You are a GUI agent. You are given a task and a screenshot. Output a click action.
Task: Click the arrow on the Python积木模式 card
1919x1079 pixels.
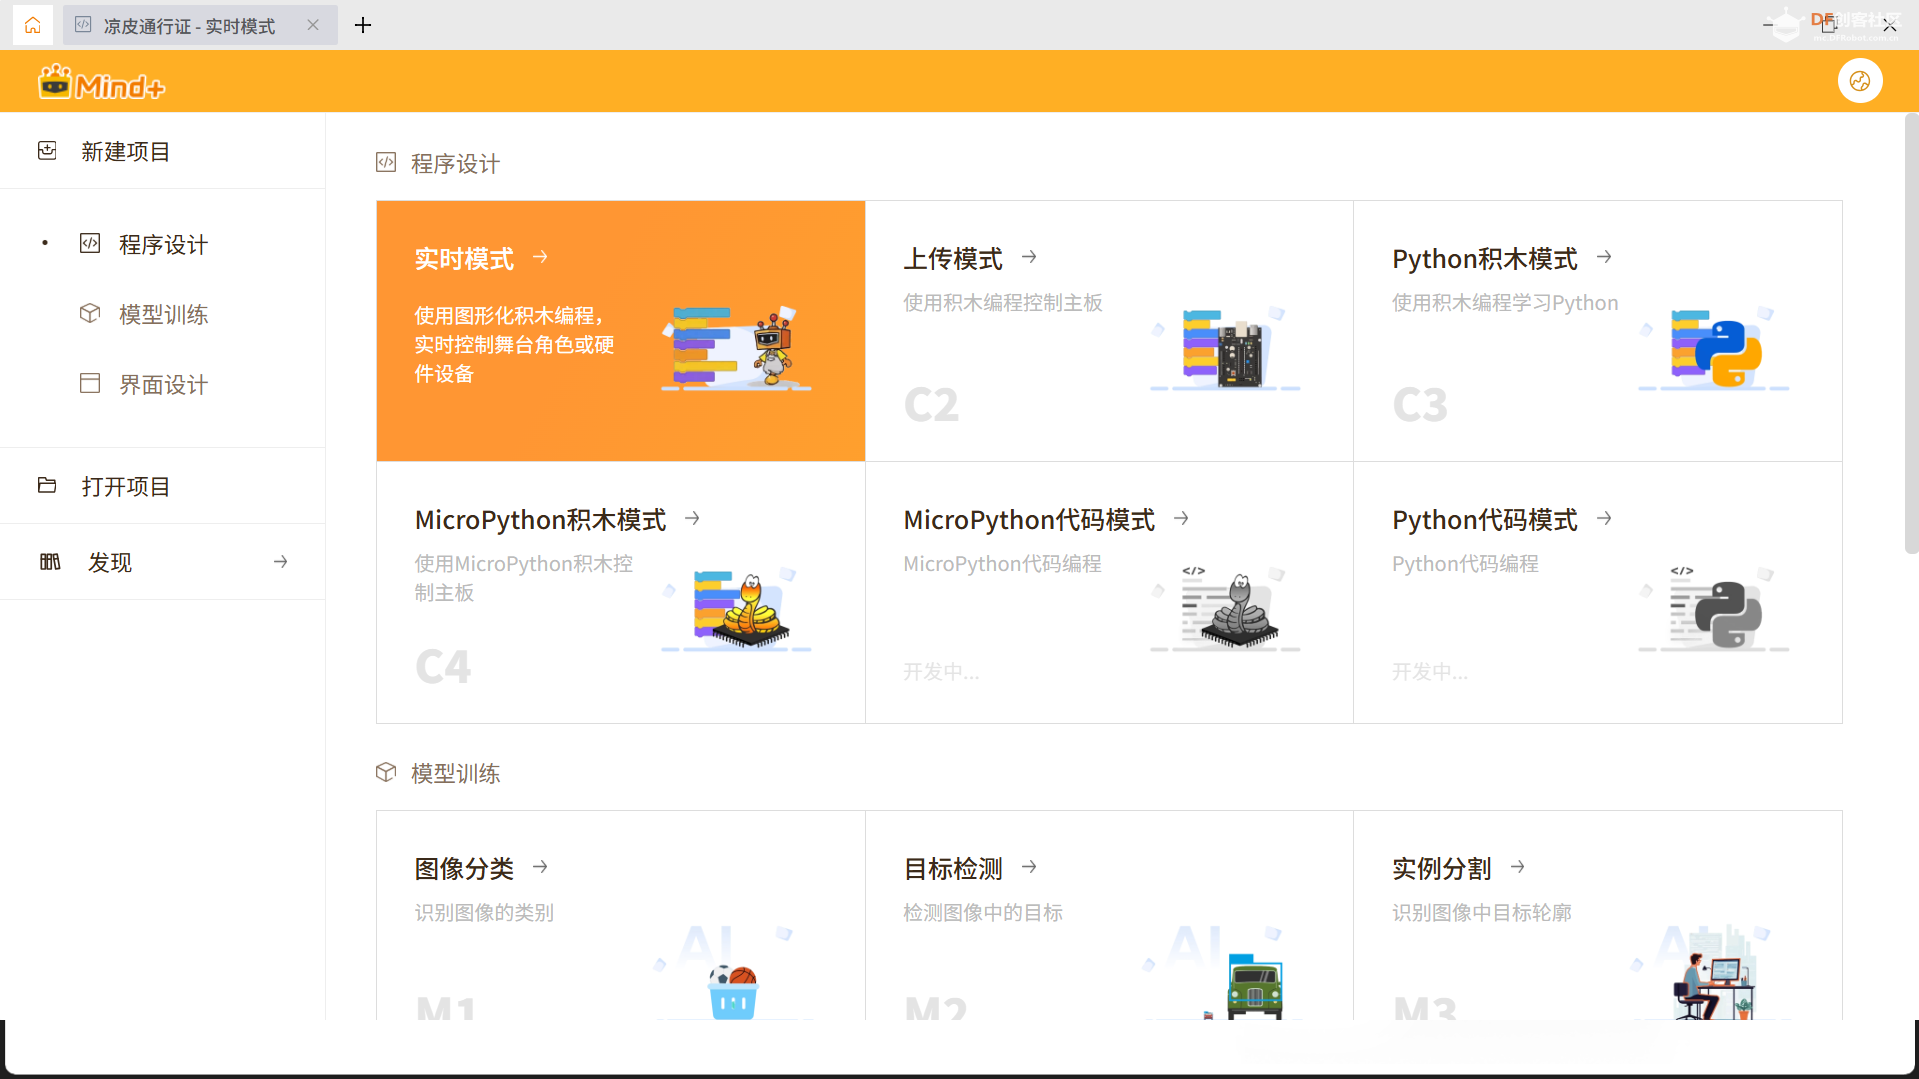[x=1604, y=257]
